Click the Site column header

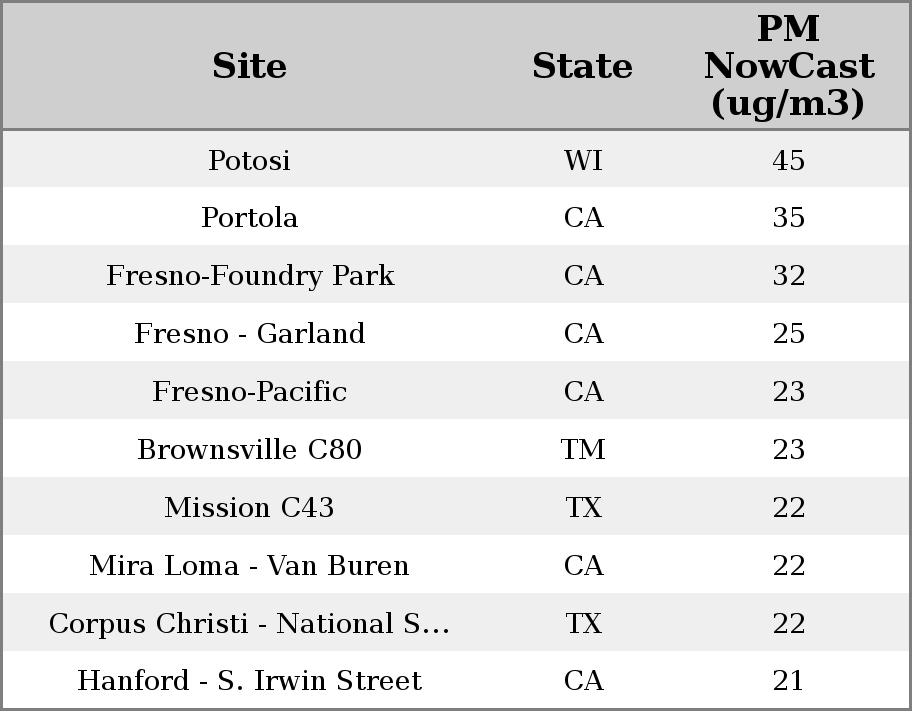click(x=250, y=66)
